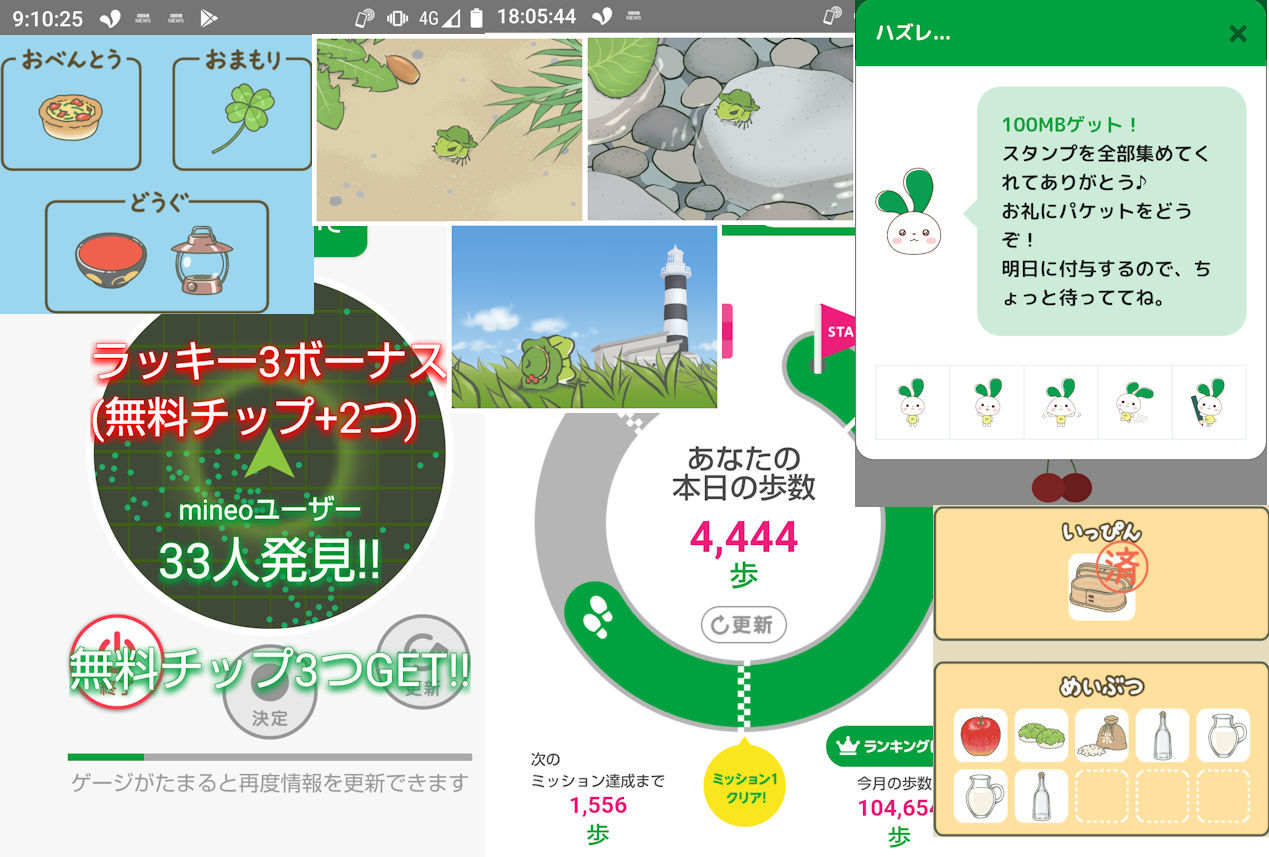1269x857 pixels.
Task: Tap the 100MBゲット! message text
Action: click(x=1070, y=126)
